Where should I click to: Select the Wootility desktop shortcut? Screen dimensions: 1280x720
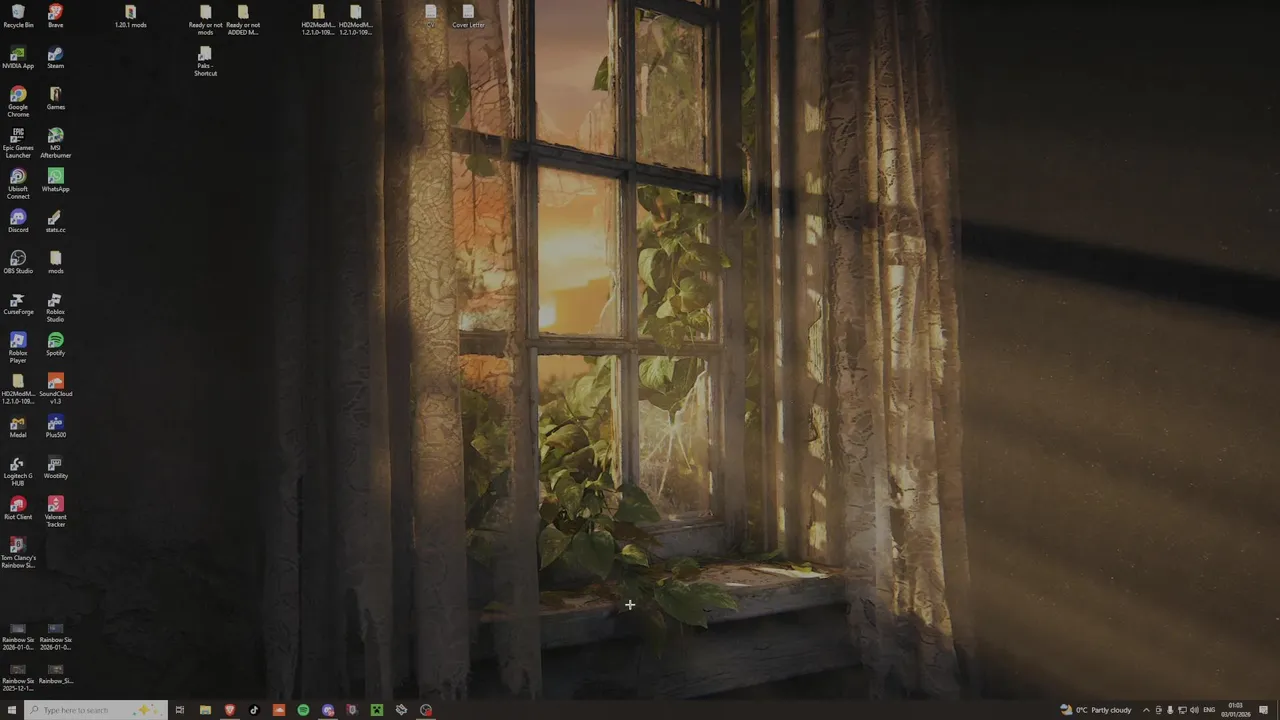55,467
